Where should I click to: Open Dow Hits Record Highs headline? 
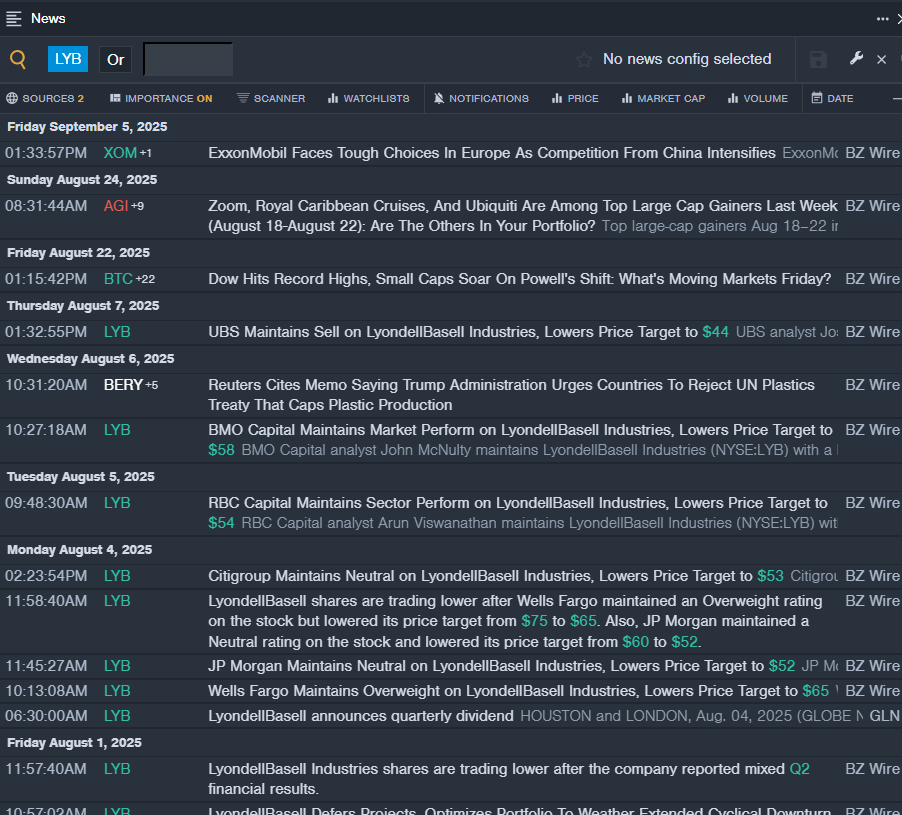point(519,279)
